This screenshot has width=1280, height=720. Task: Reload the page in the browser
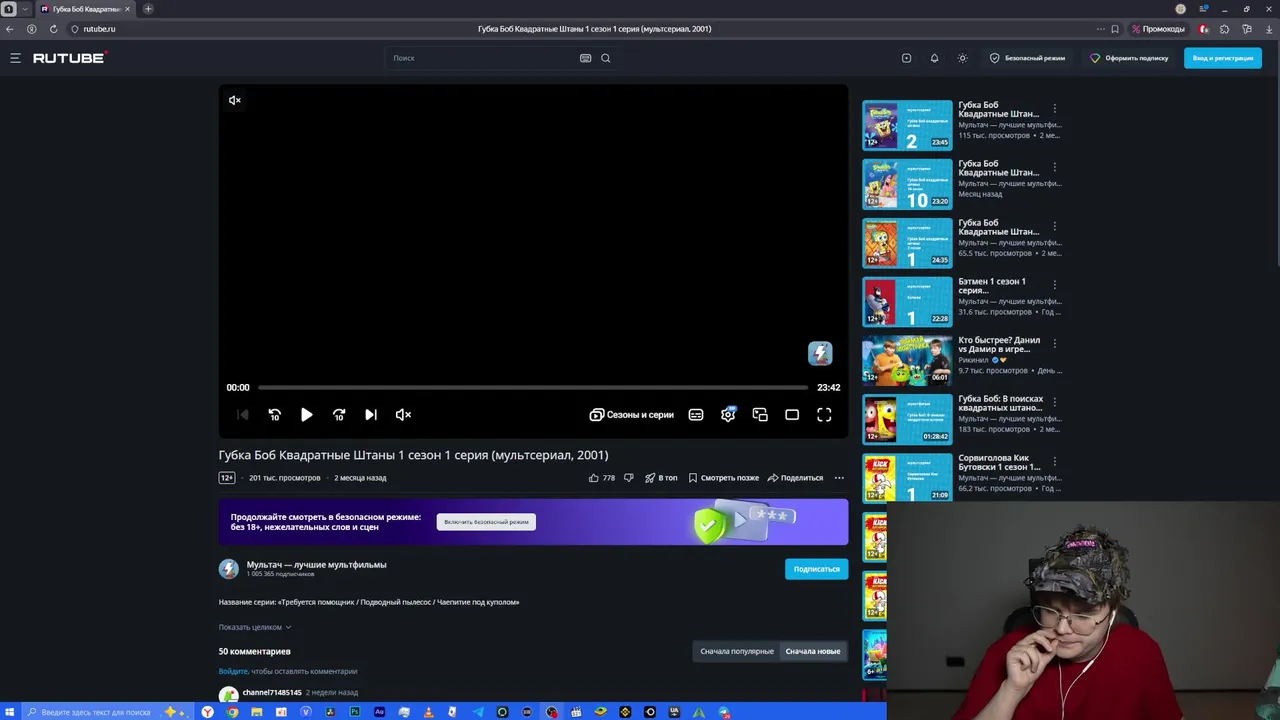coord(53,29)
